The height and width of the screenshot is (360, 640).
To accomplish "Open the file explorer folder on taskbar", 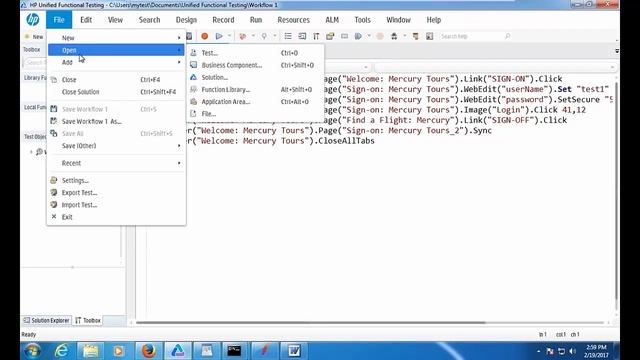I will pos(90,351).
